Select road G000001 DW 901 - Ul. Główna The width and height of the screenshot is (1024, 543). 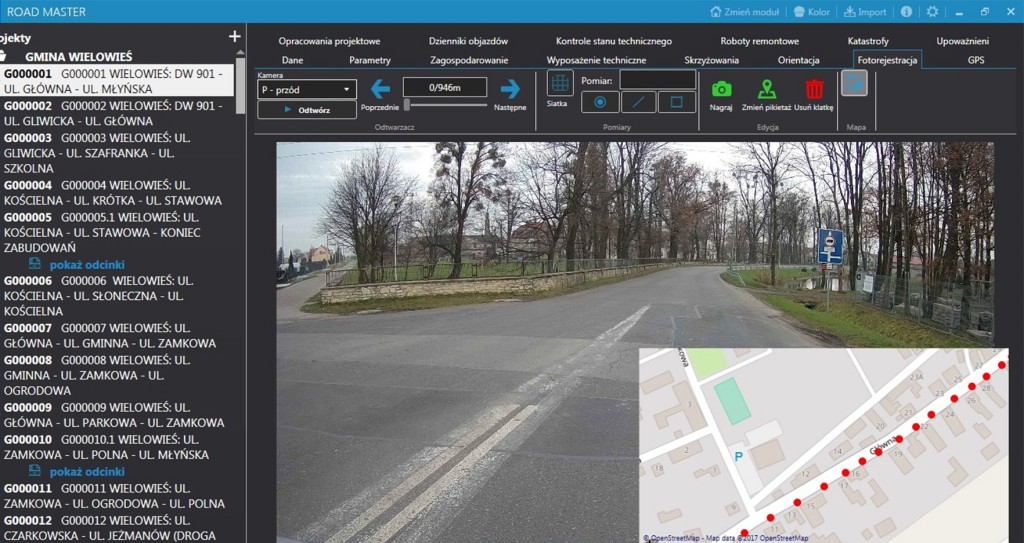(x=116, y=81)
